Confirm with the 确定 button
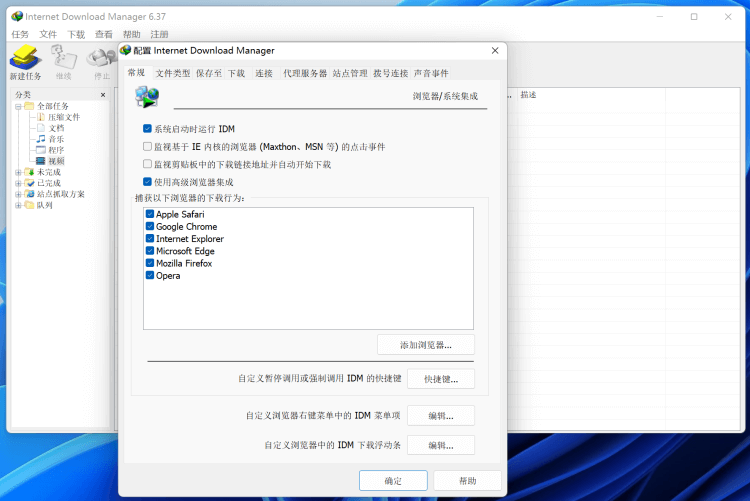 [393, 480]
